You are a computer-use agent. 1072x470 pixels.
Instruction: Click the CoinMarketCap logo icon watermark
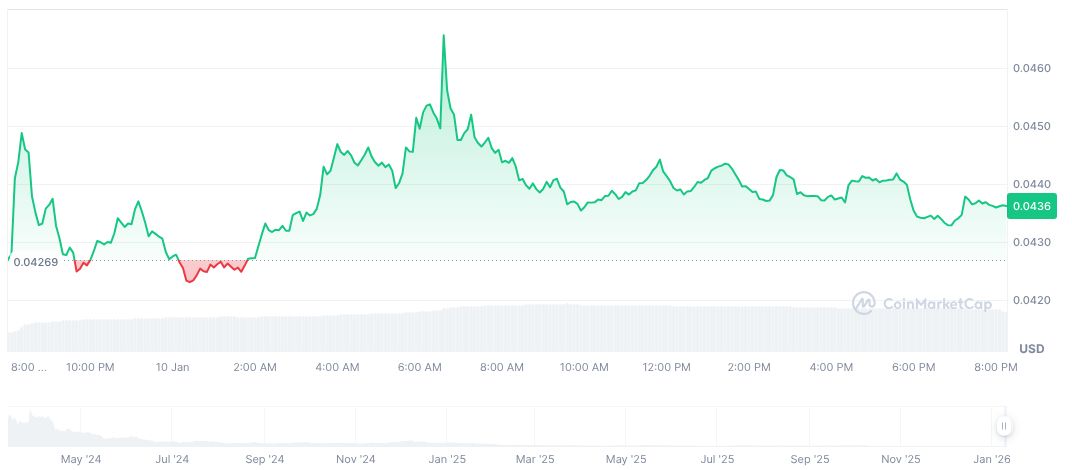864,302
